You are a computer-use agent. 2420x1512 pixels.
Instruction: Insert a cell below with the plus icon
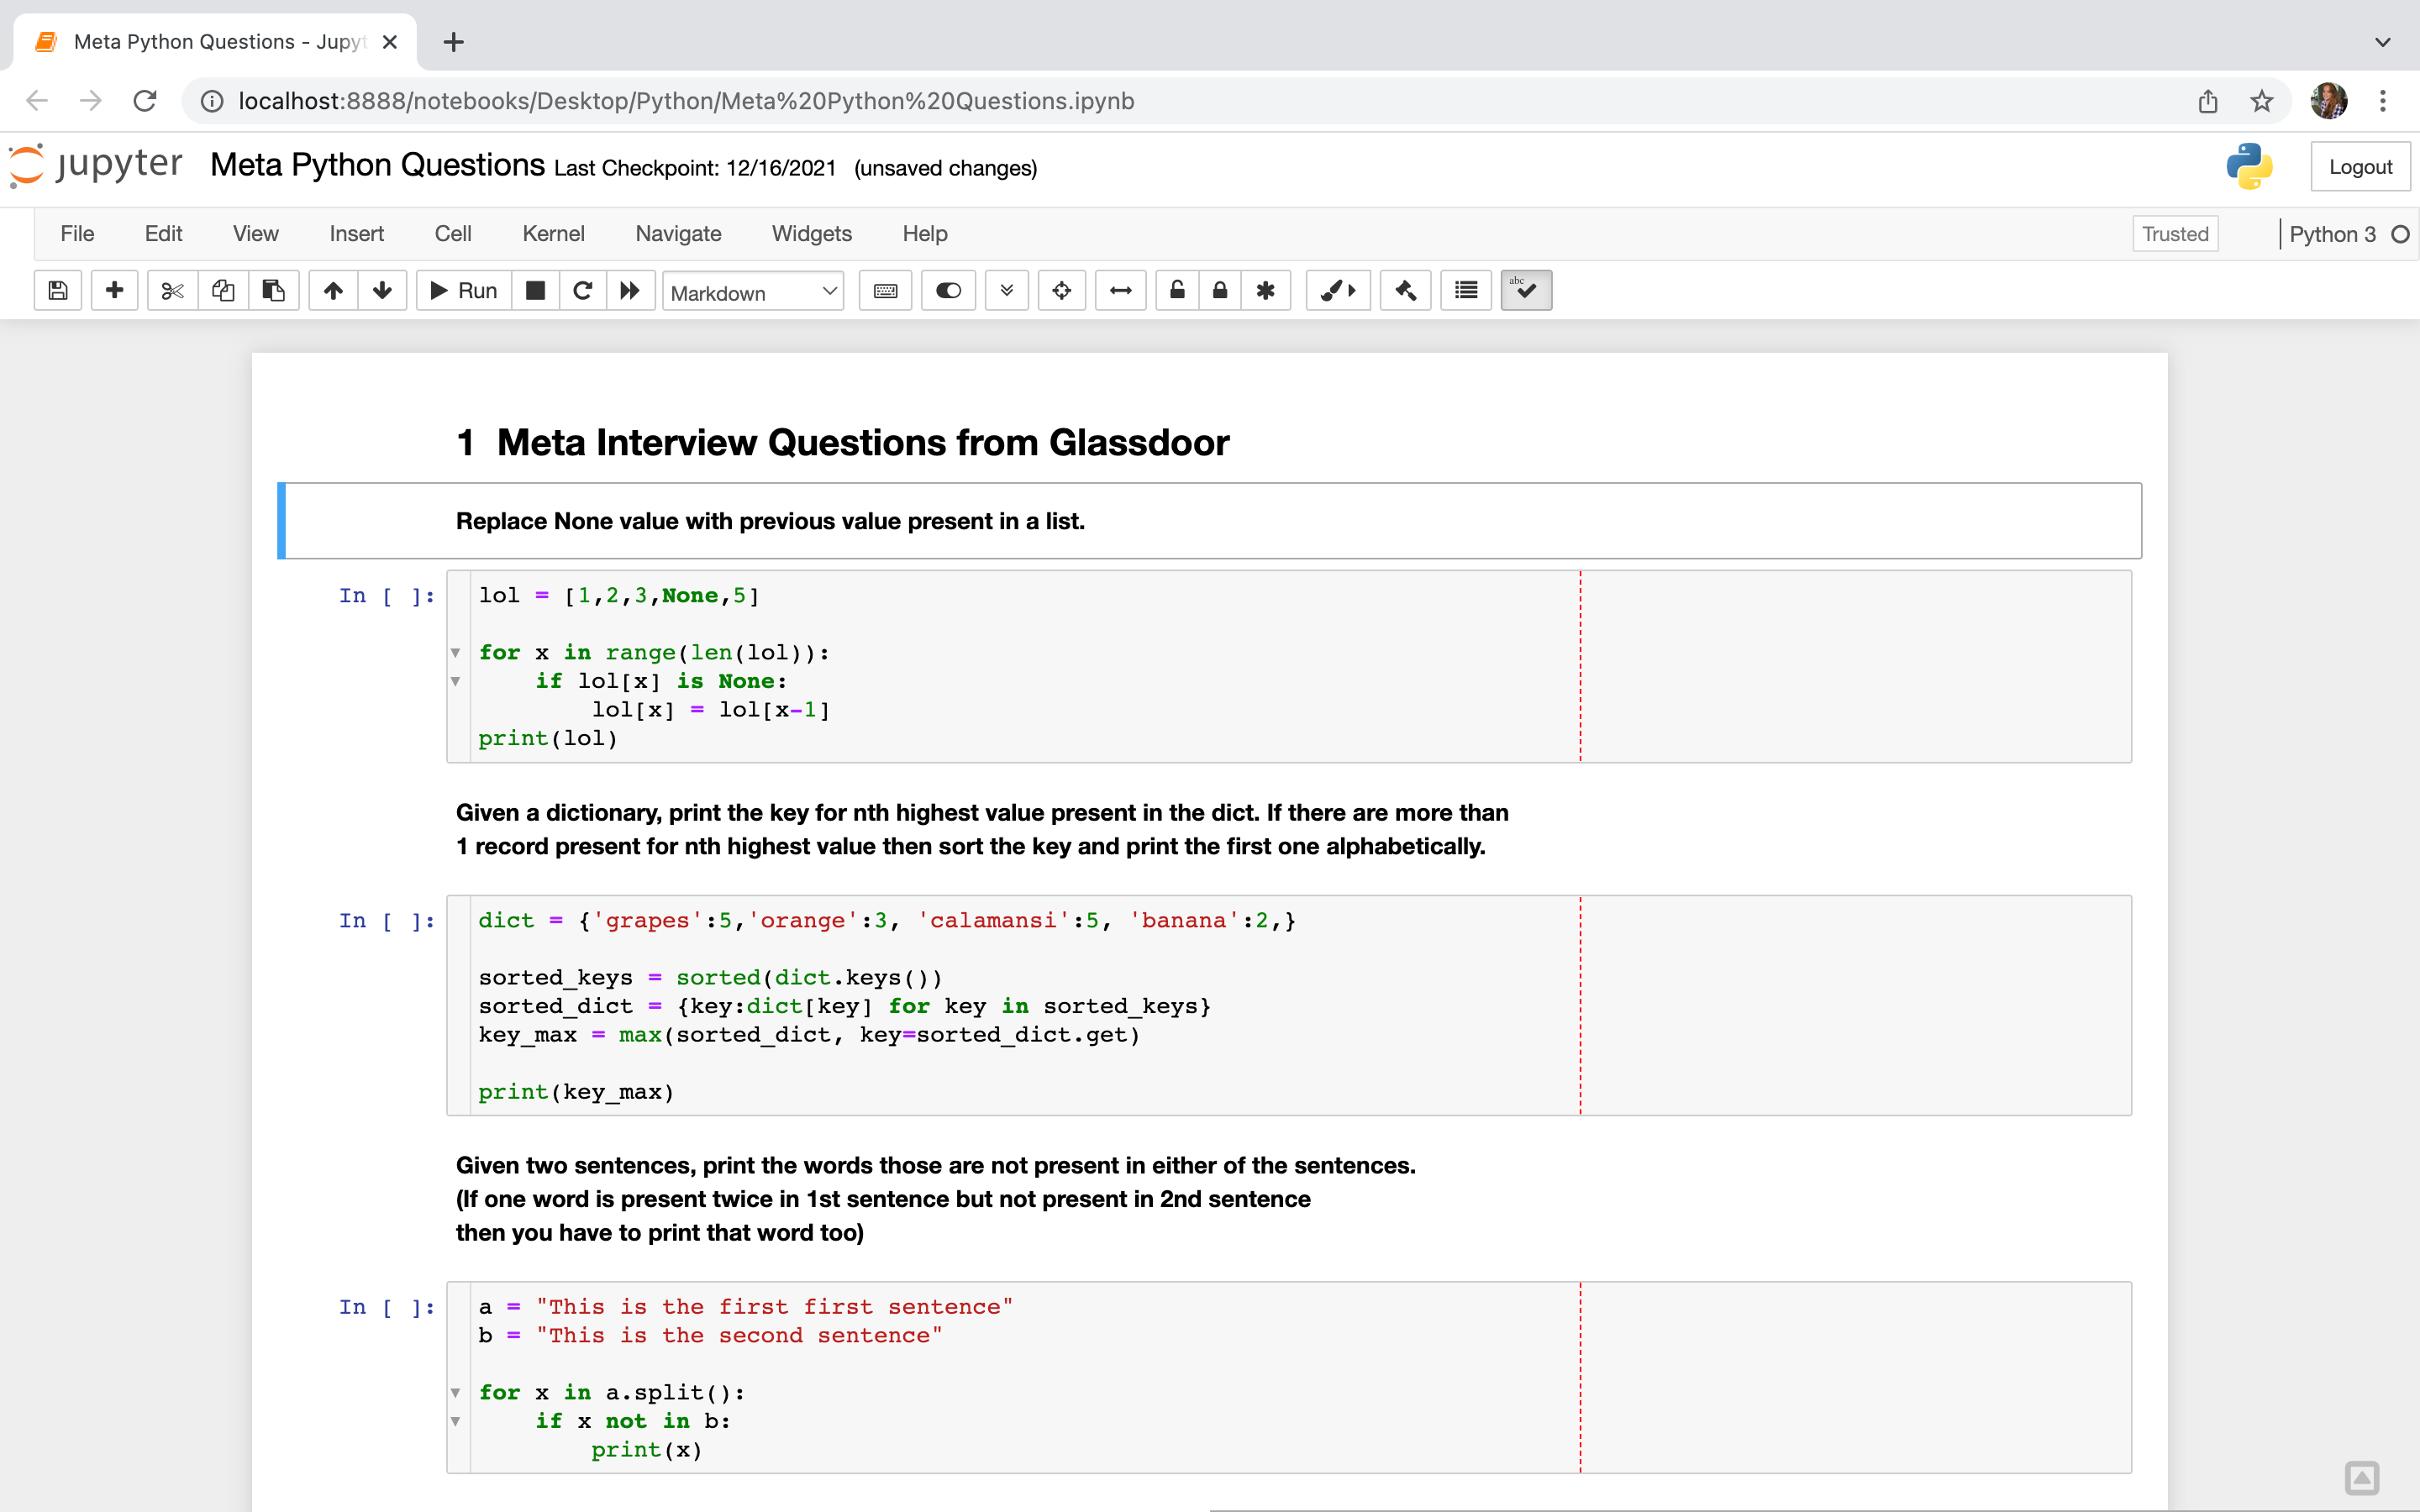click(115, 291)
